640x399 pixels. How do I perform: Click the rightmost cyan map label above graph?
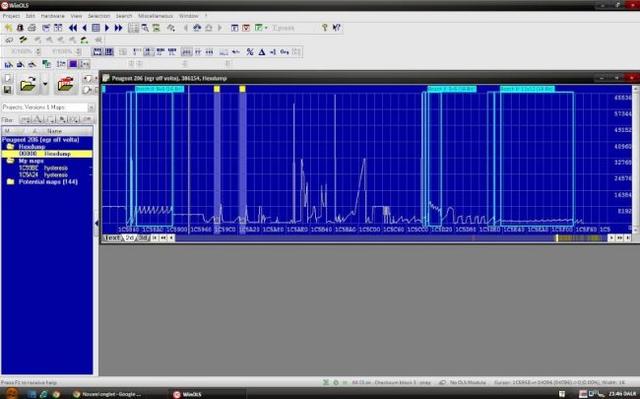527,89
